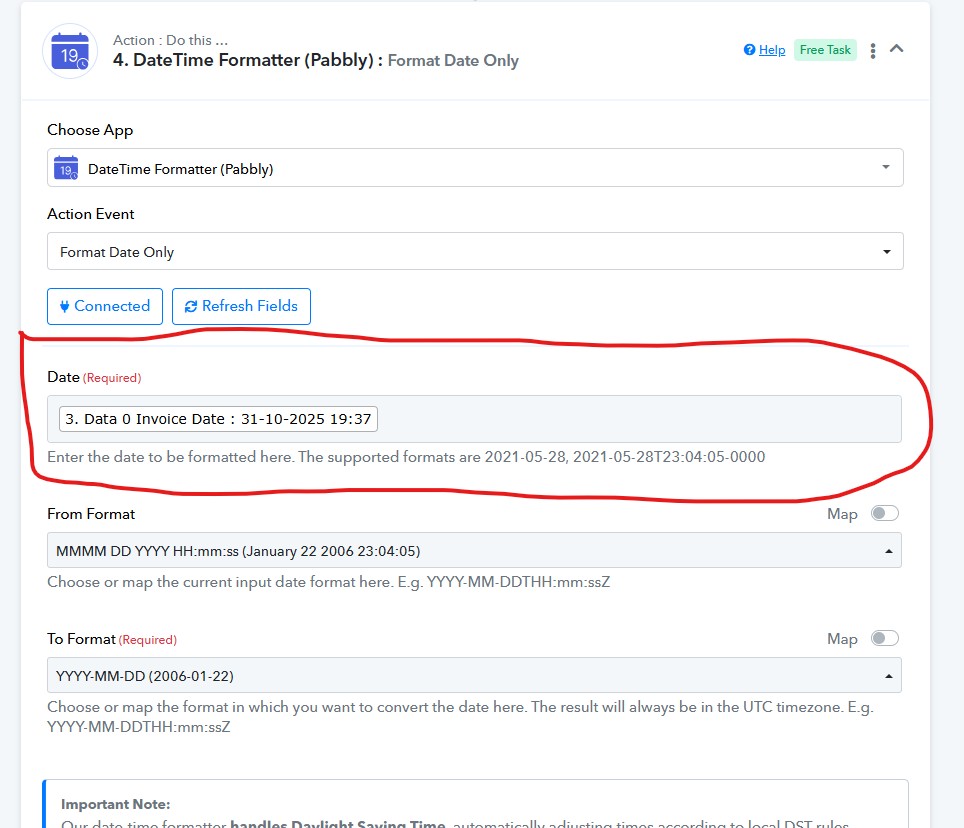This screenshot has width=964, height=828.
Task: Click the green Free Task badge
Action: click(825, 50)
